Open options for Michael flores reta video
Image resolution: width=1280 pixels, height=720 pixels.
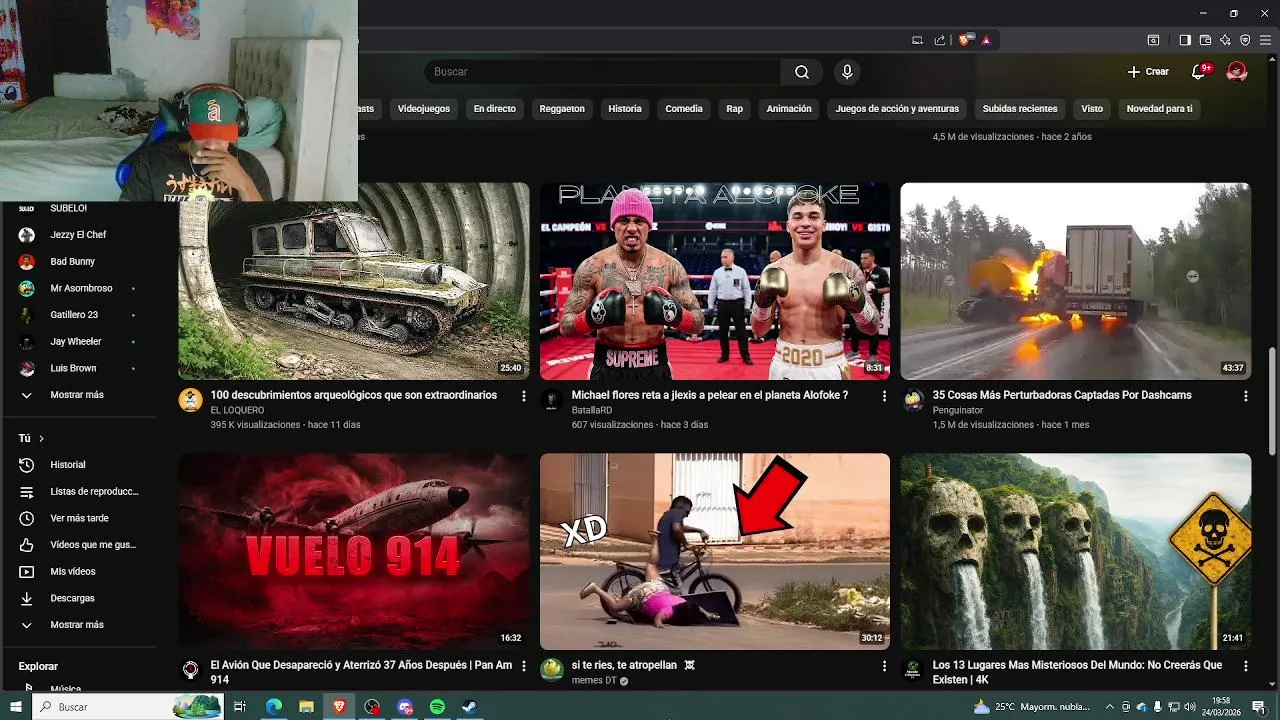coord(884,396)
